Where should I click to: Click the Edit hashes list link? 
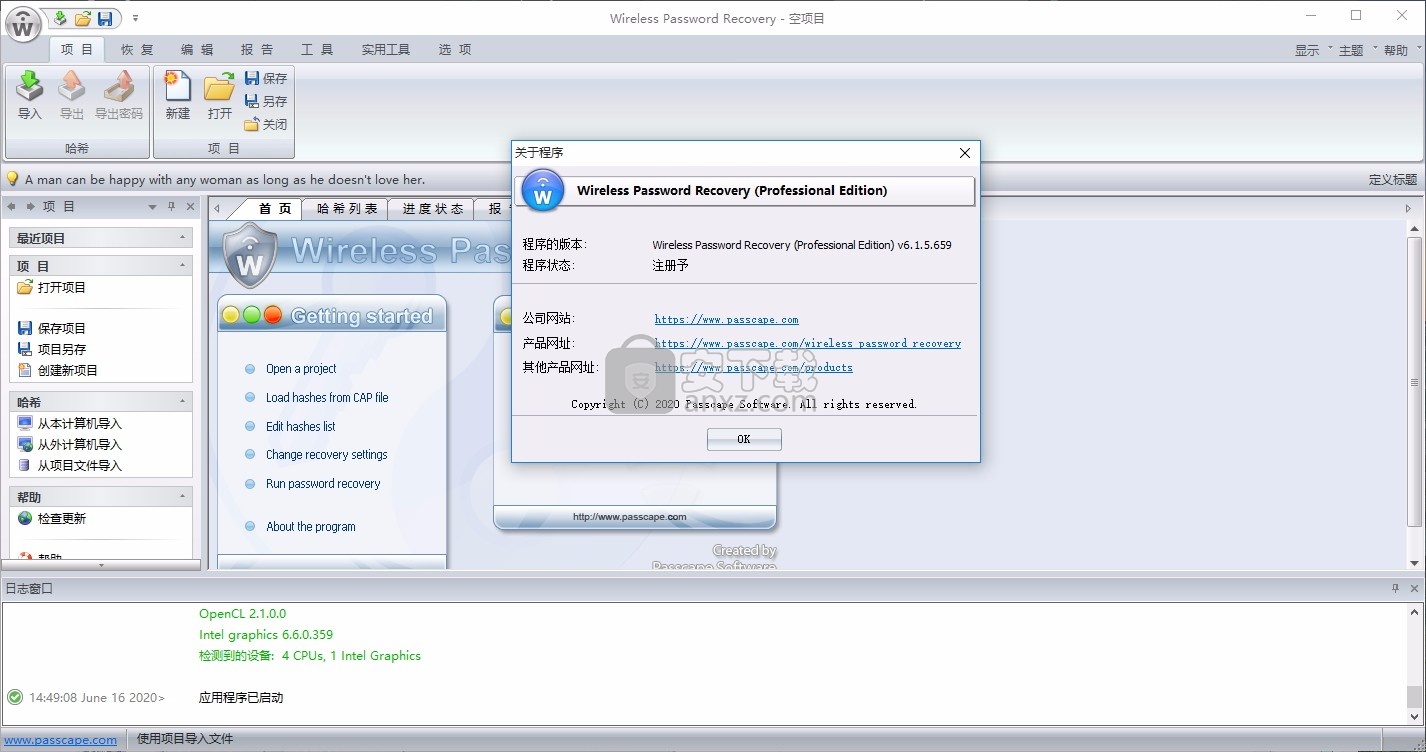tap(300, 426)
